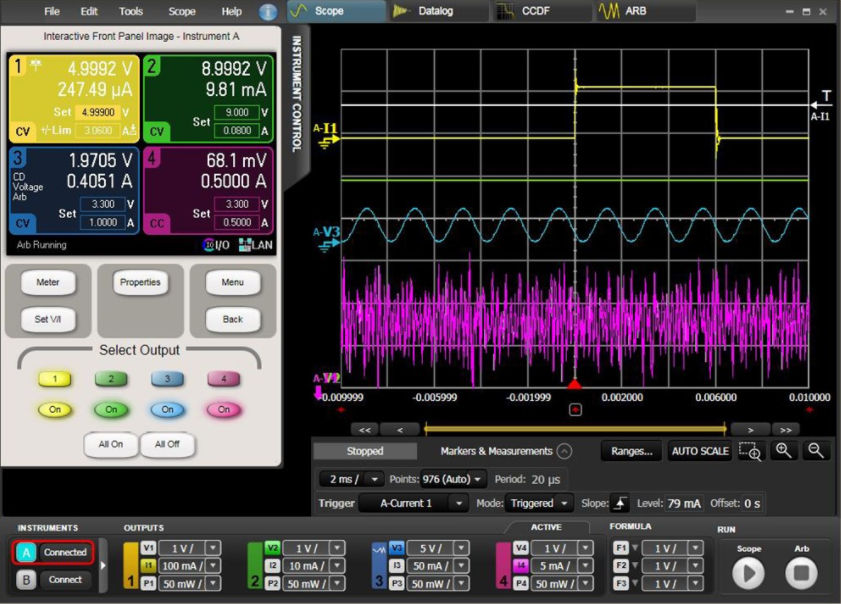Click the rising-edge trigger slope icon
This screenshot has width=841, height=604.
point(620,503)
